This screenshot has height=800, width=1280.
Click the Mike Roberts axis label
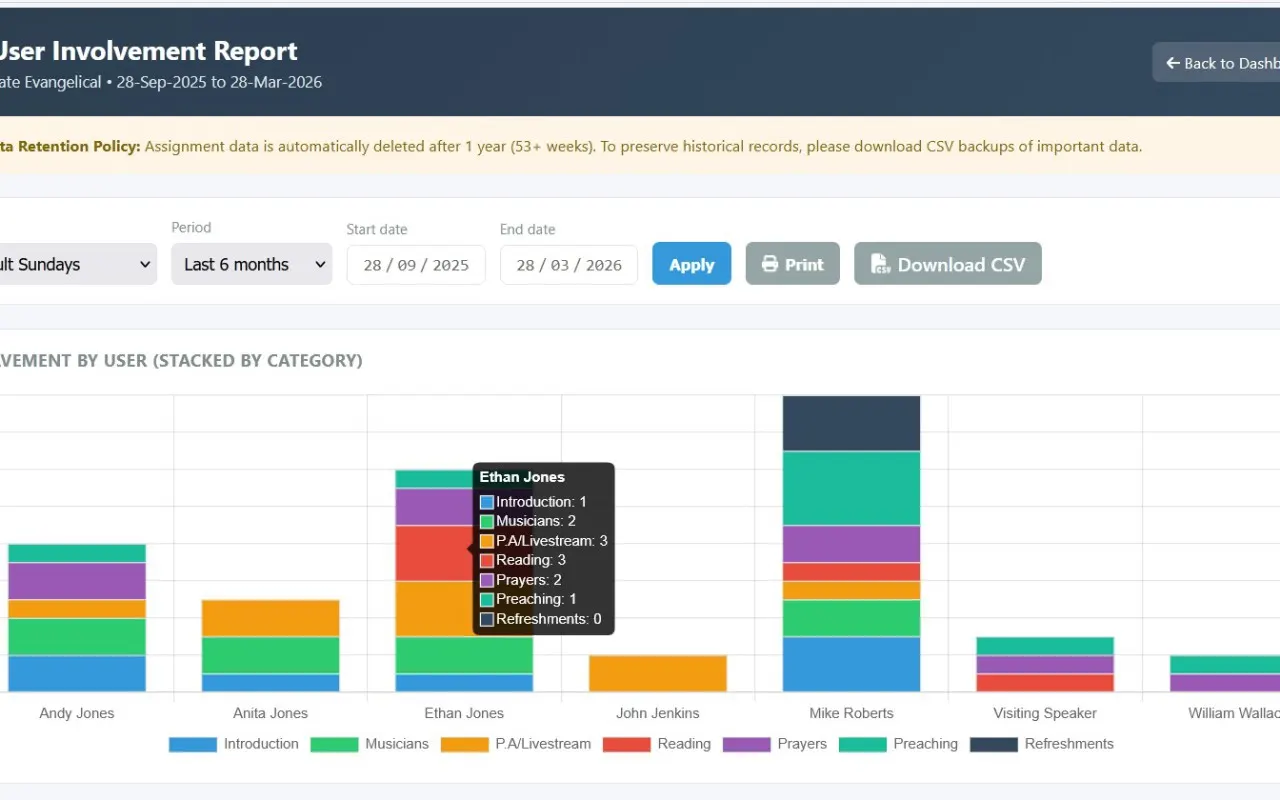(x=851, y=713)
